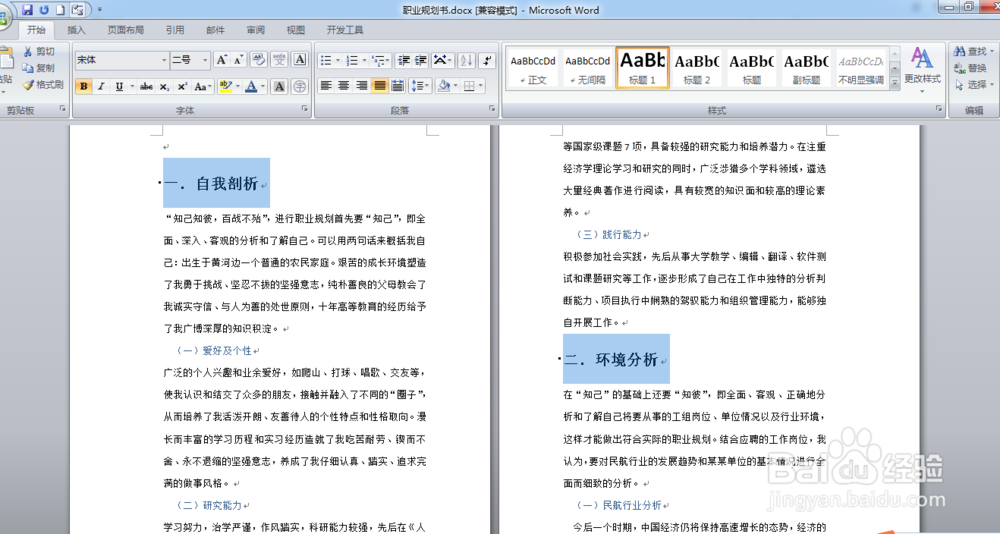Toggle Subscript formatting

(x=164, y=86)
